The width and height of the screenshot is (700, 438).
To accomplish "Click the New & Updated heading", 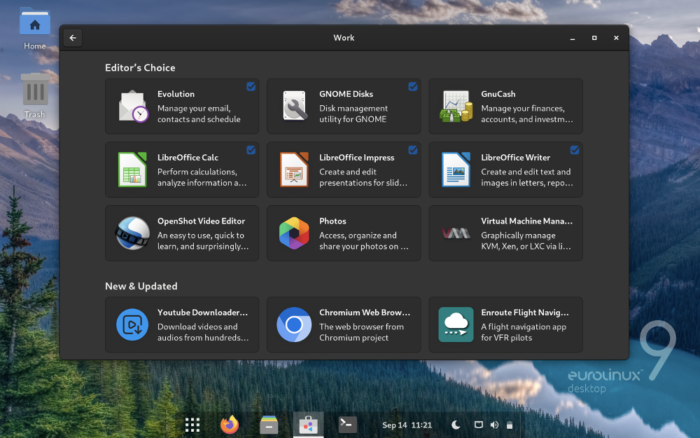I will click(141, 286).
